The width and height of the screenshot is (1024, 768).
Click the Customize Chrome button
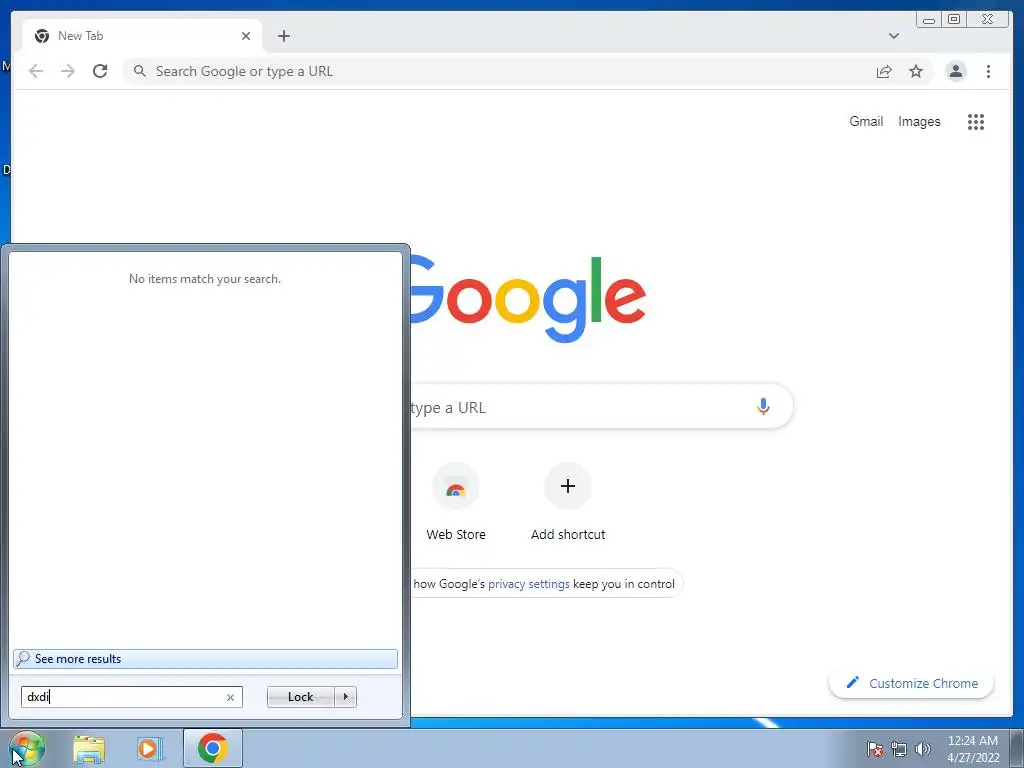912,683
